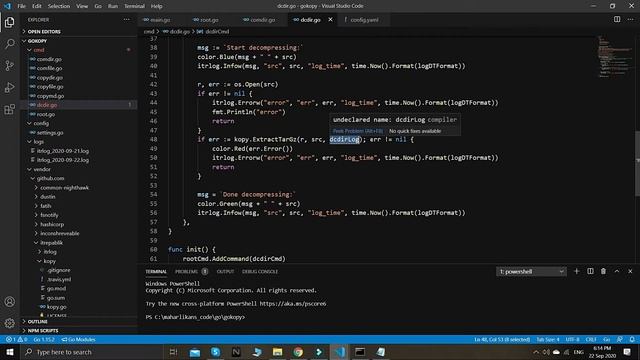Kill terminal with trash icon
Image resolution: width=640 pixels, height=360 pixels.
603,271
